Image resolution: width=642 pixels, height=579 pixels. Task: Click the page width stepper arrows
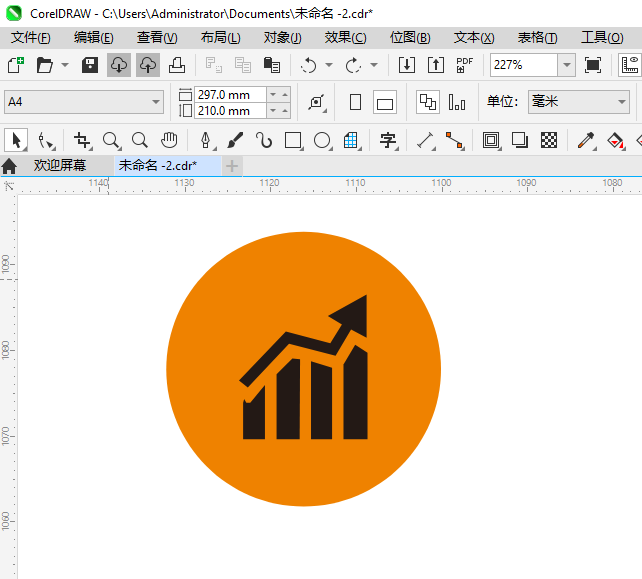(279, 95)
